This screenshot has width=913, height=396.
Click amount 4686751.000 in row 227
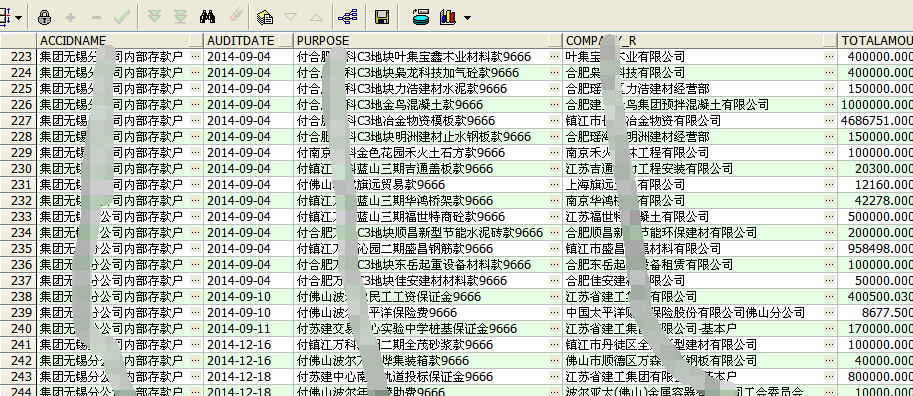877,121
